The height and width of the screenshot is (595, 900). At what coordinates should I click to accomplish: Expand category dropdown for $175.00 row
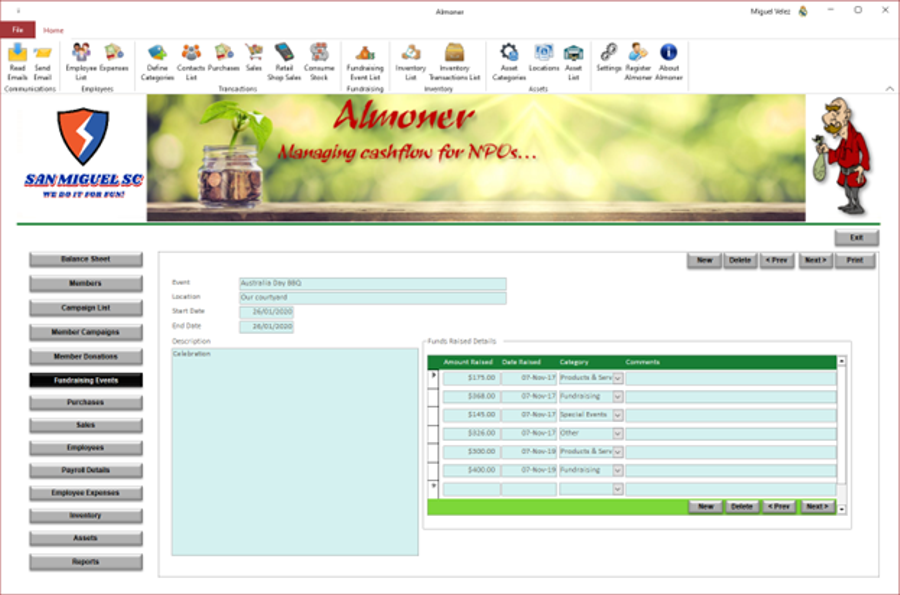(x=618, y=378)
